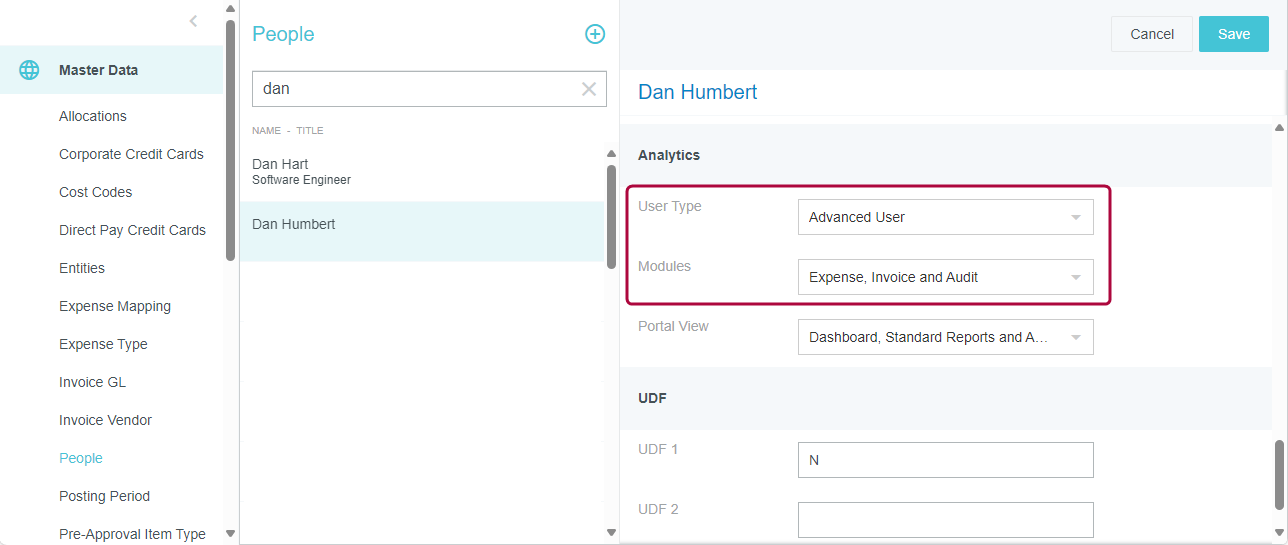Navigate to Posting Period
Screen dimensions: 1288x545
tap(104, 496)
